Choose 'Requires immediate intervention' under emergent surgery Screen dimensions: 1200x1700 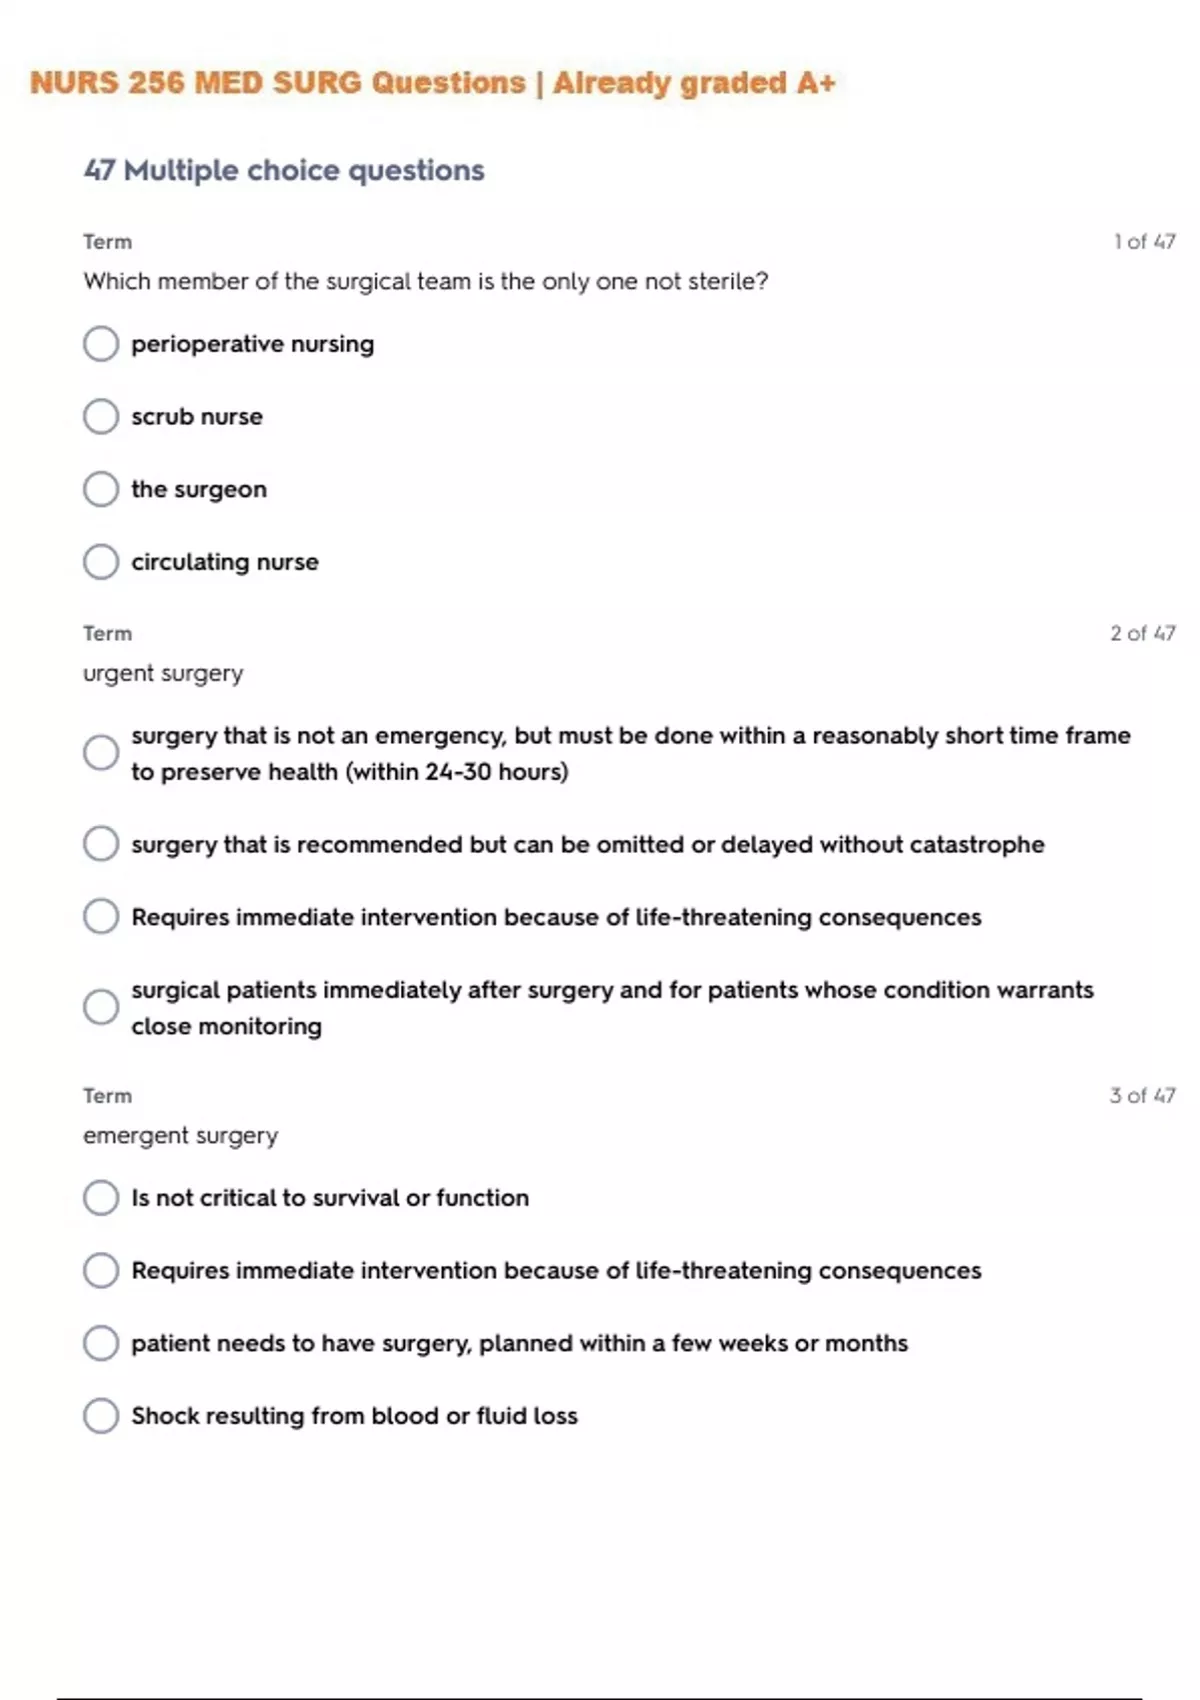click(x=101, y=1271)
